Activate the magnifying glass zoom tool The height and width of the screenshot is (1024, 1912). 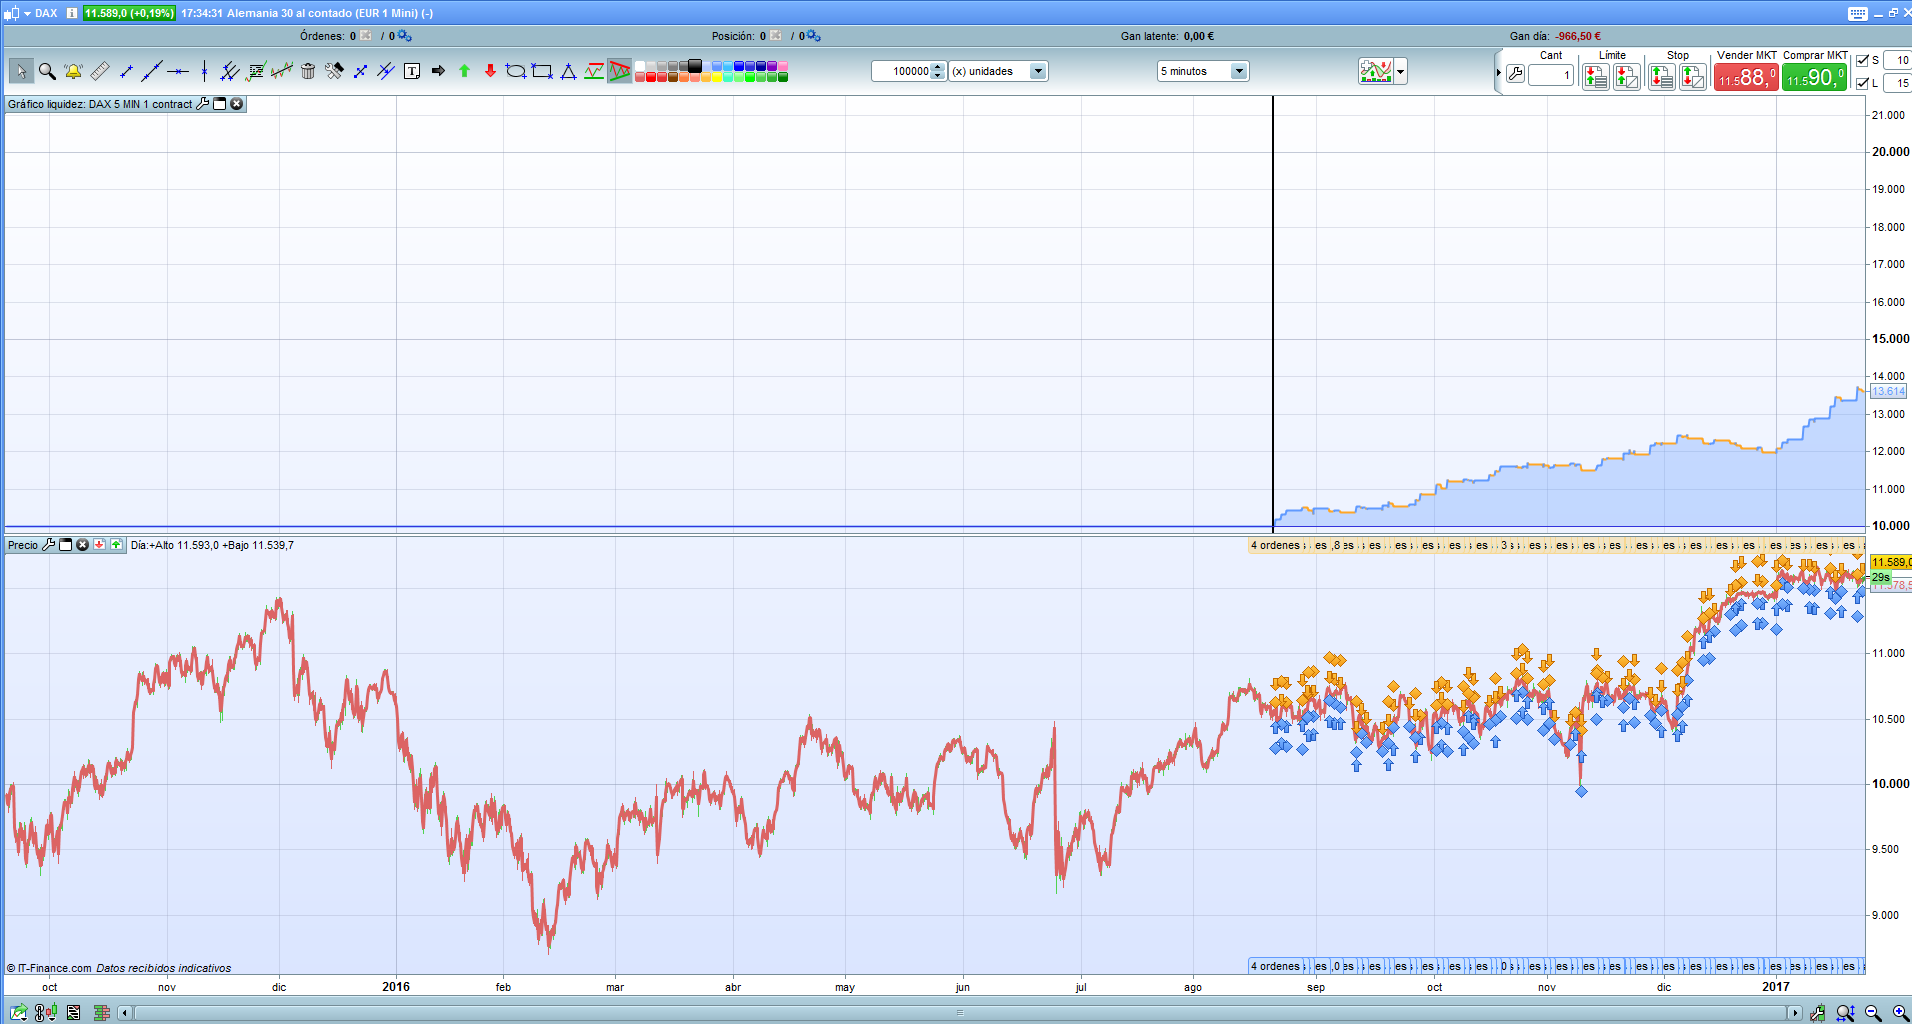(x=47, y=71)
